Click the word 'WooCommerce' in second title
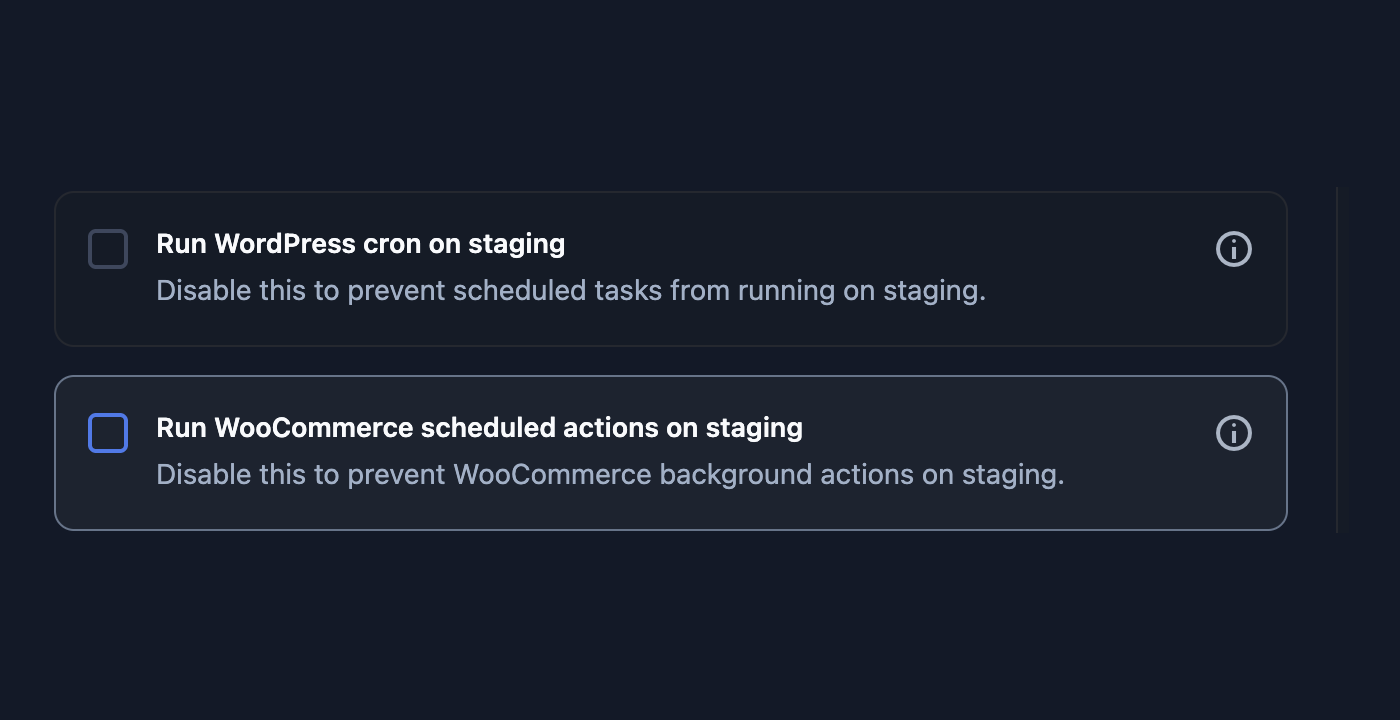 coord(314,428)
